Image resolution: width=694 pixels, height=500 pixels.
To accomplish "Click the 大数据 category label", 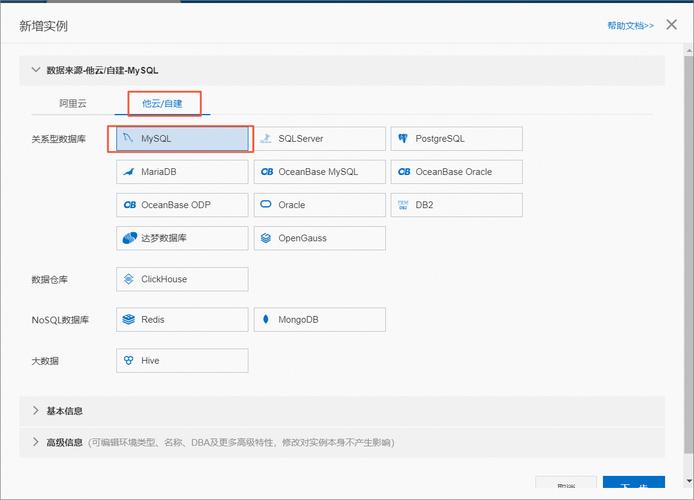I will 45,361.
